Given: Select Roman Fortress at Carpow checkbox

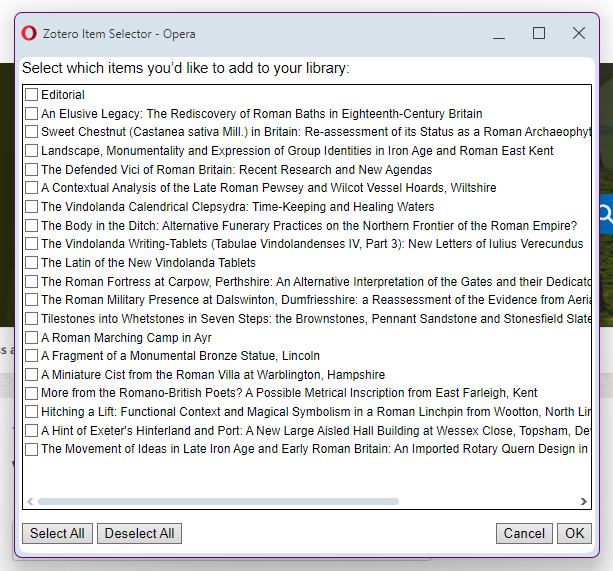Looking at the screenshot, I should tap(31, 282).
